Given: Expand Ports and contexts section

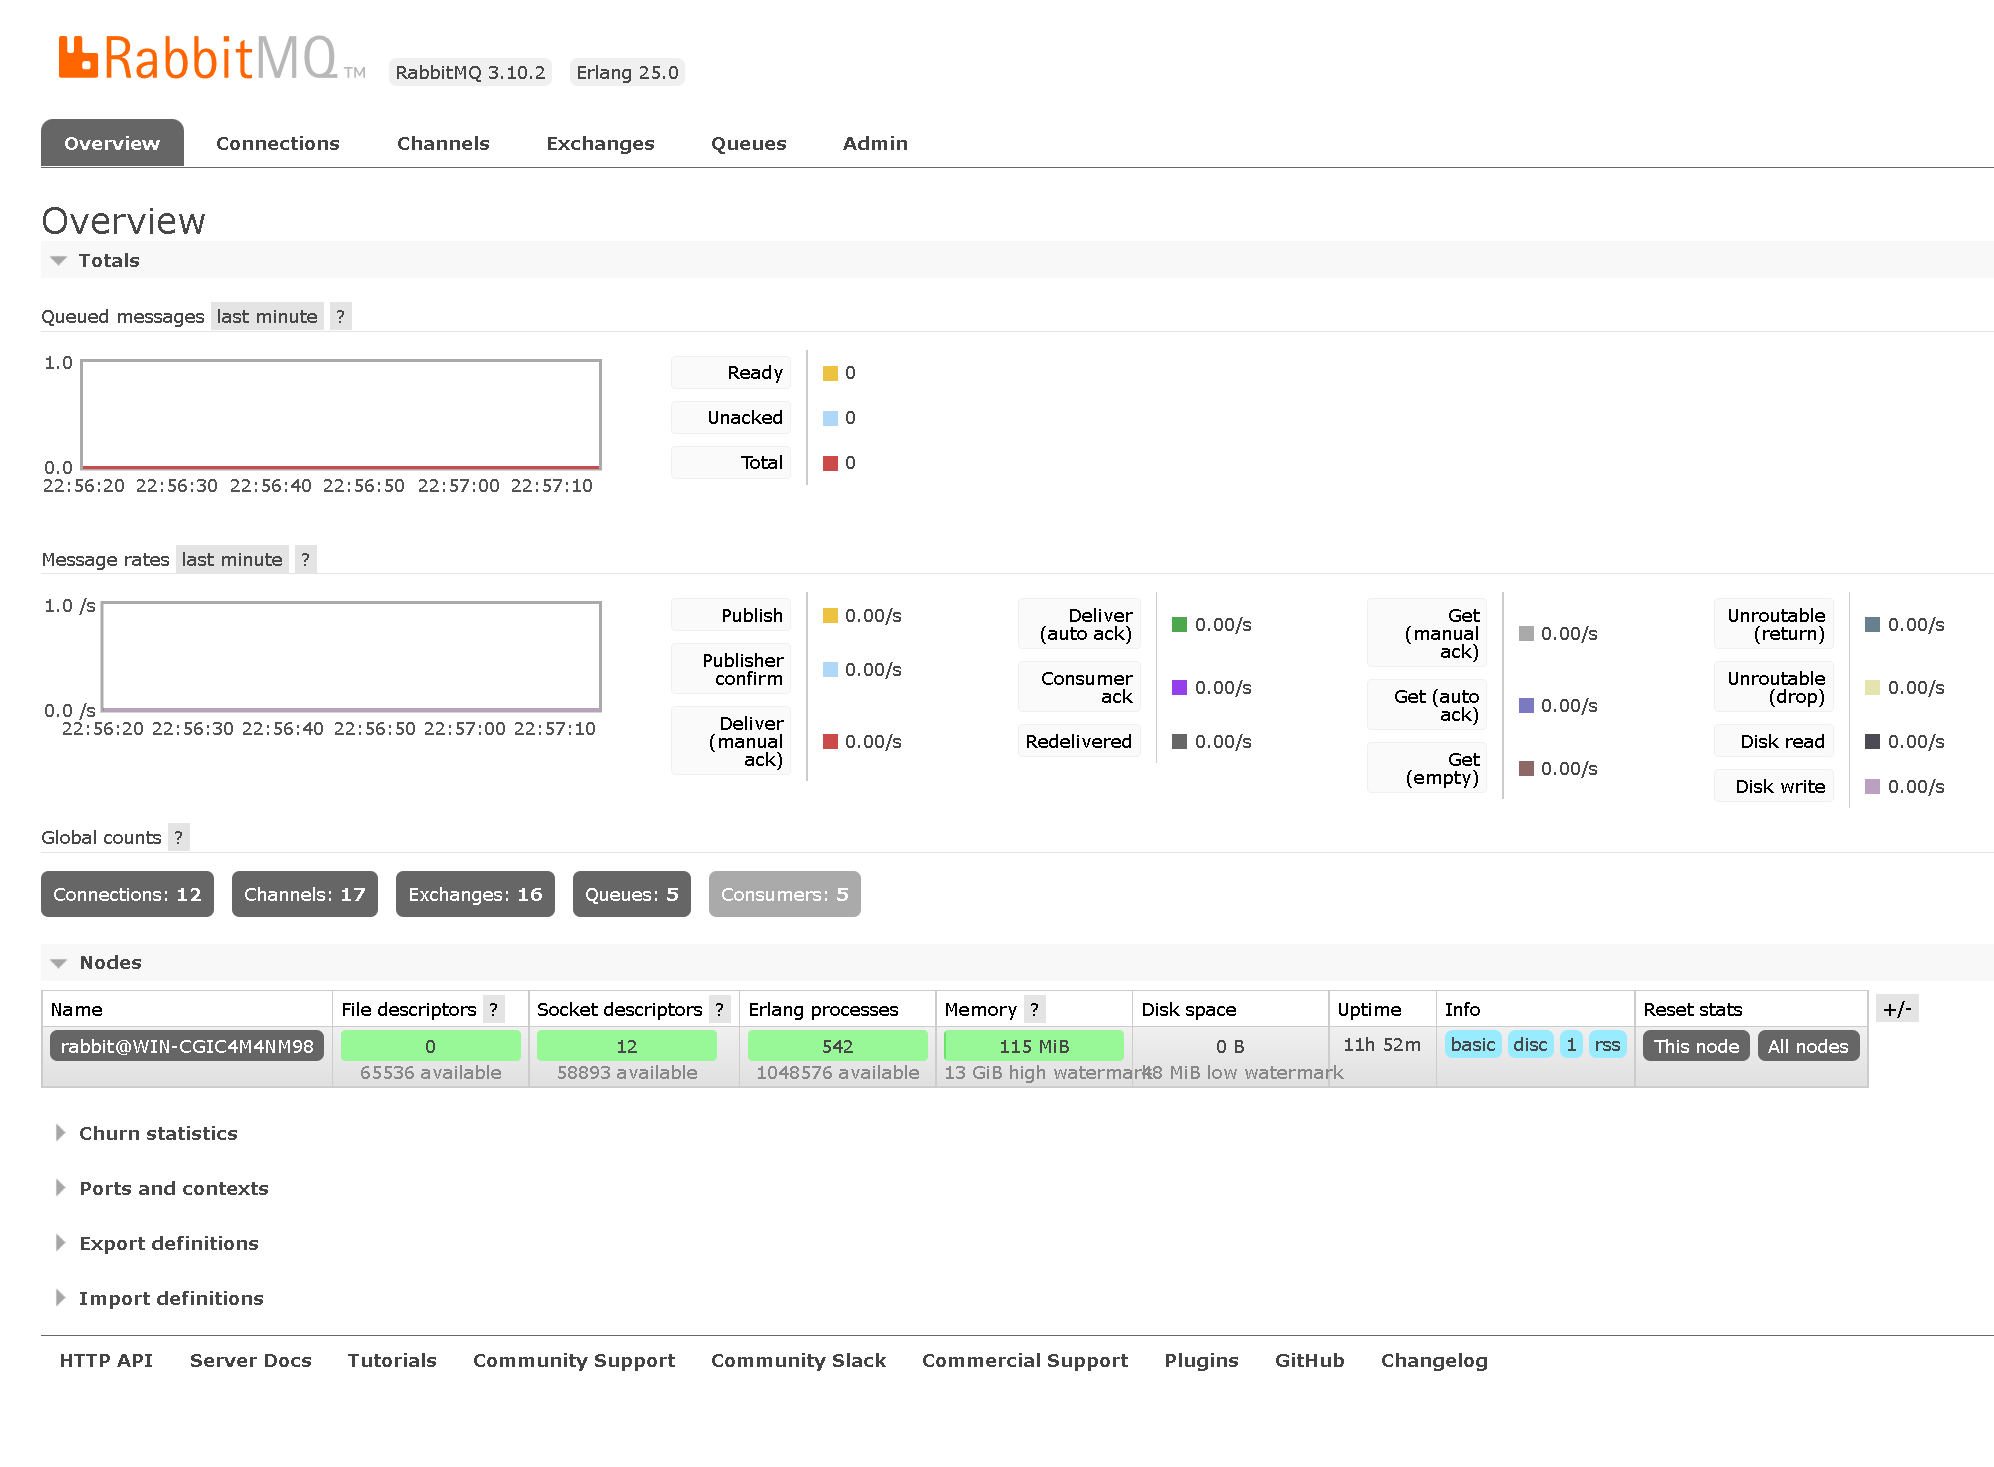Looking at the screenshot, I should coord(173,1189).
